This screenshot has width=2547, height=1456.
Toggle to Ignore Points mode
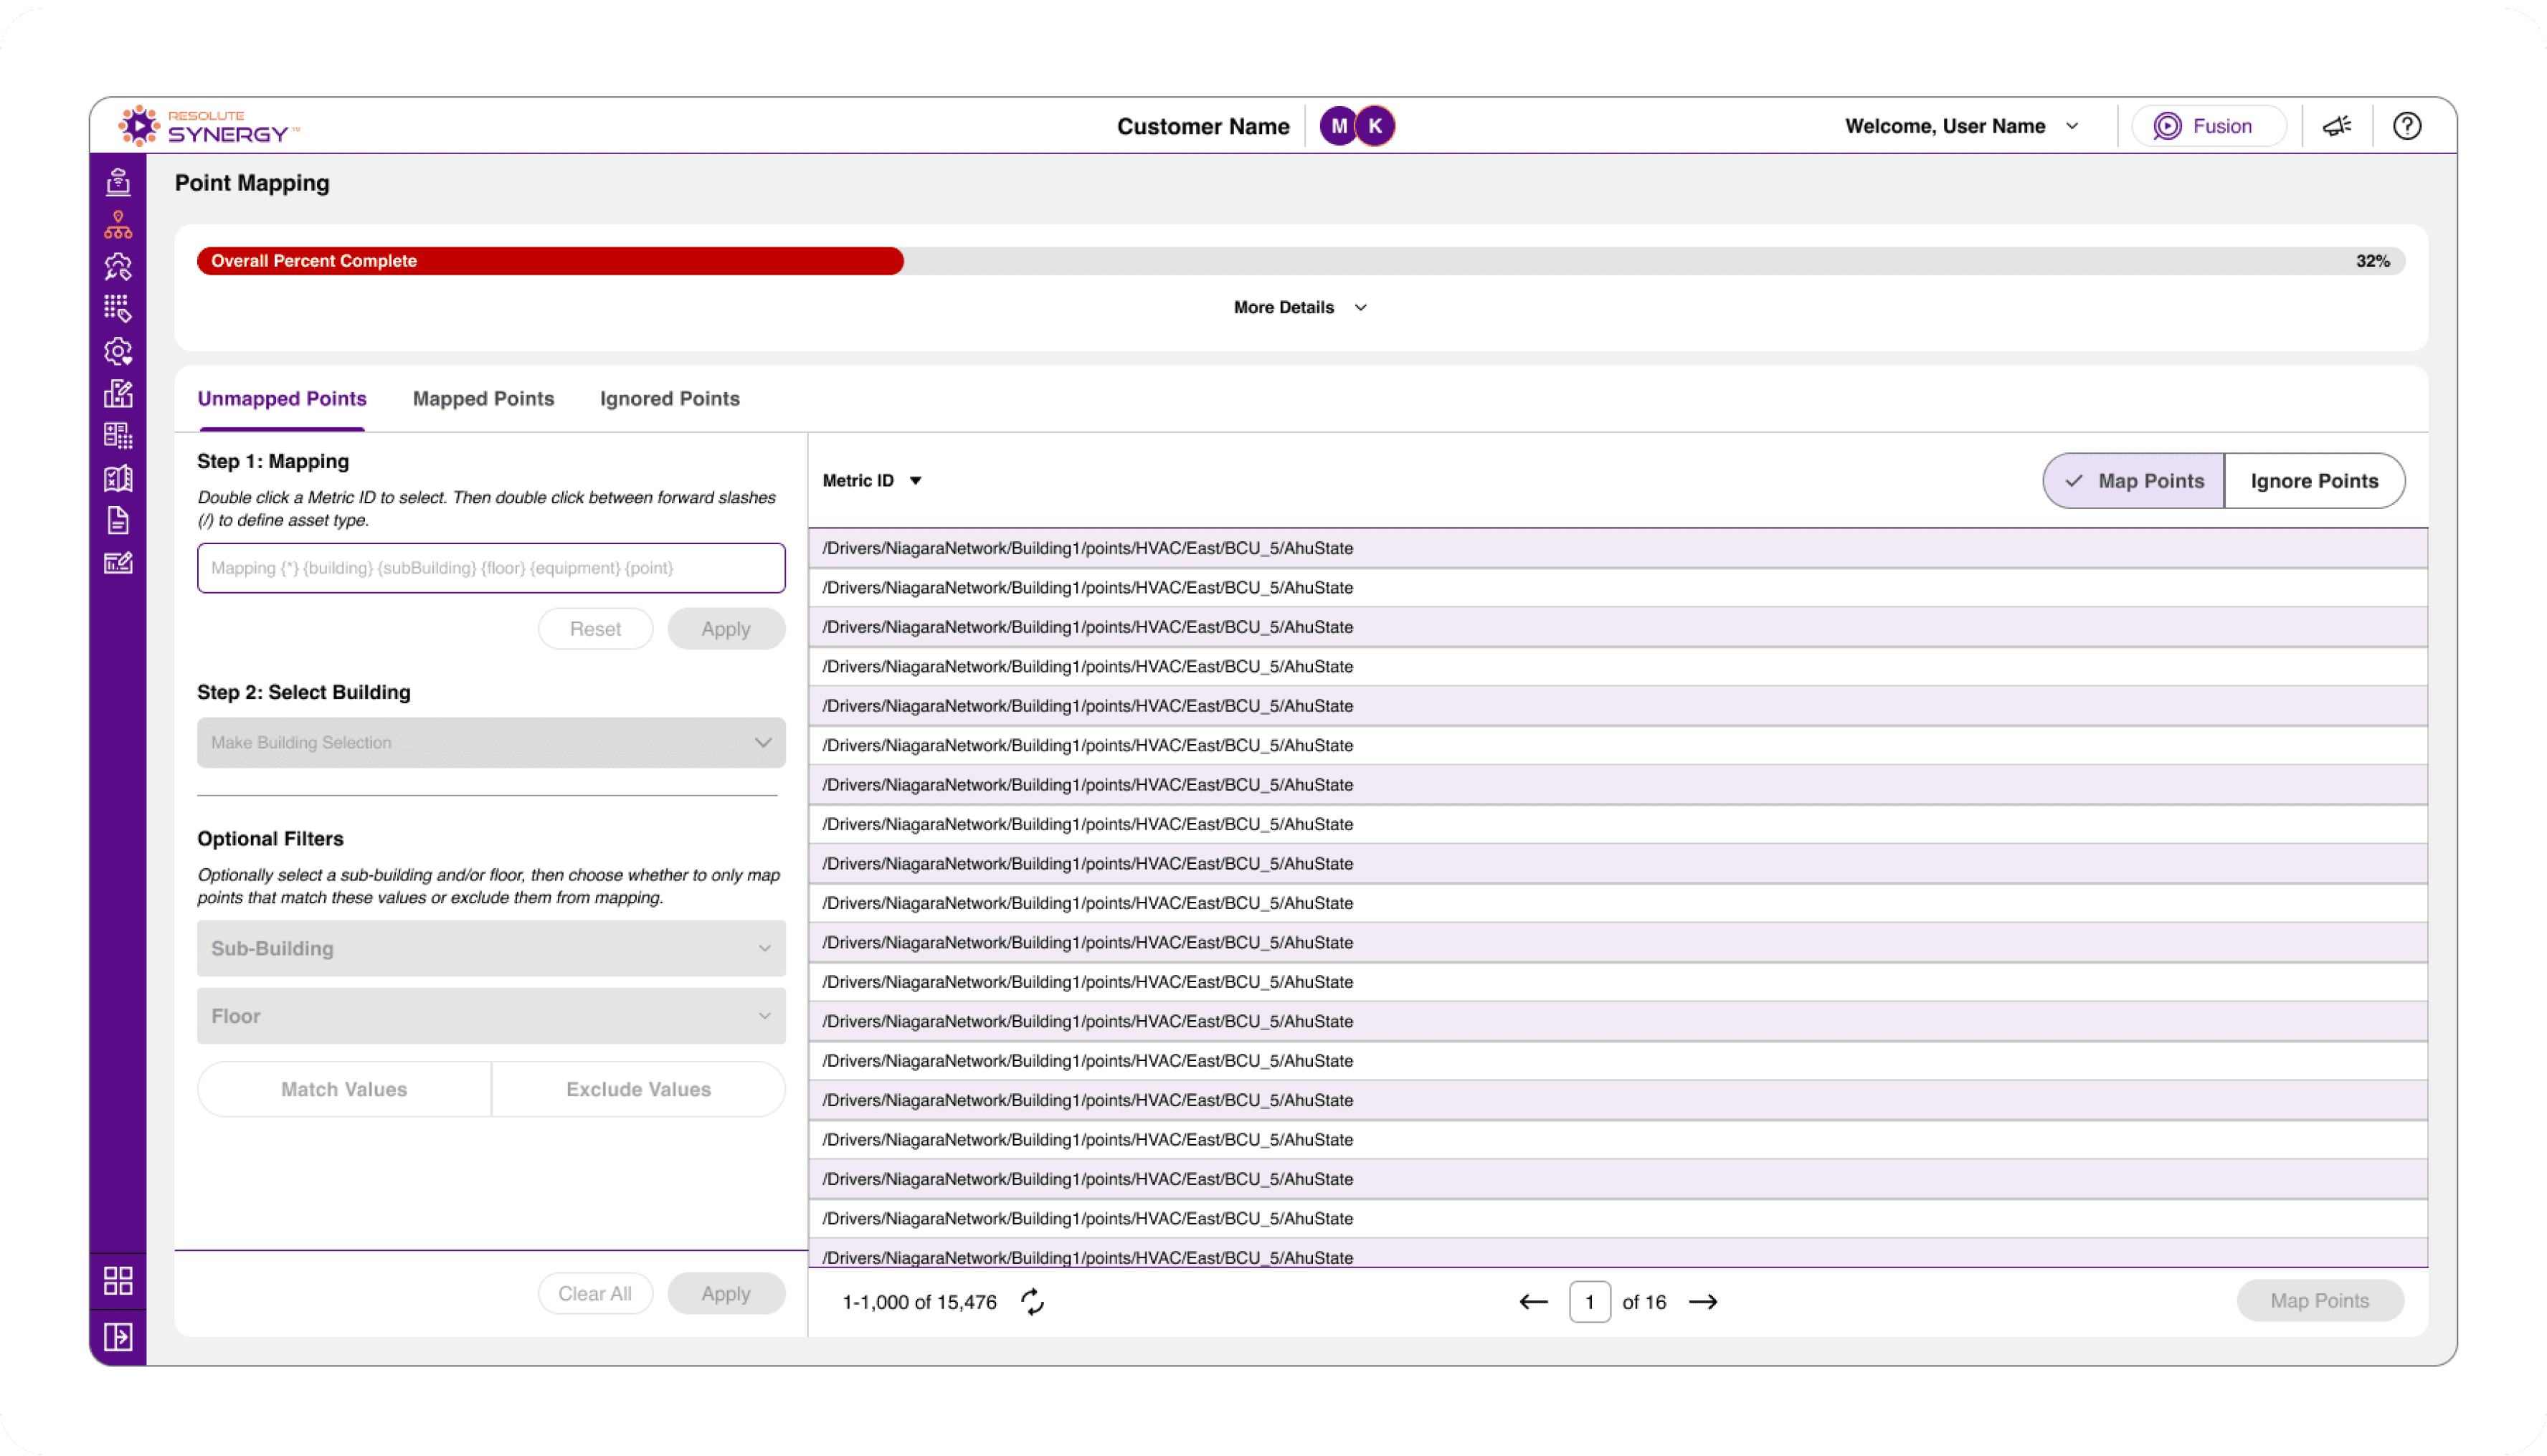point(2314,481)
